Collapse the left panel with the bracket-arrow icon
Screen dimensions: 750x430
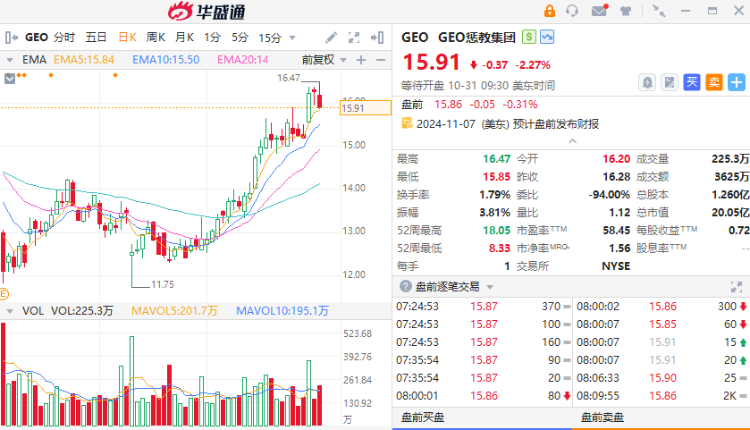click(11, 37)
